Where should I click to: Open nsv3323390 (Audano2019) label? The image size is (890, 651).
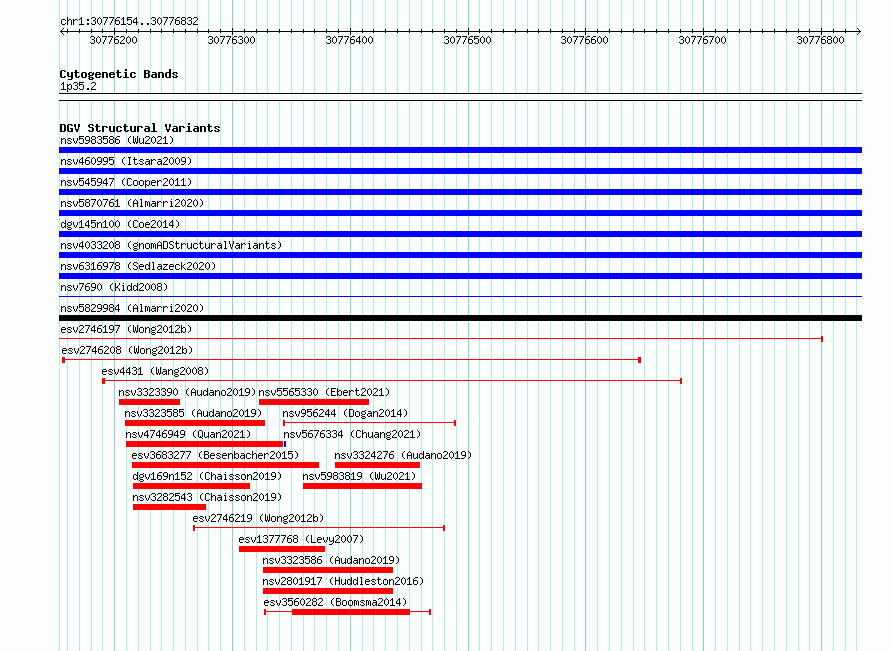click(x=187, y=392)
